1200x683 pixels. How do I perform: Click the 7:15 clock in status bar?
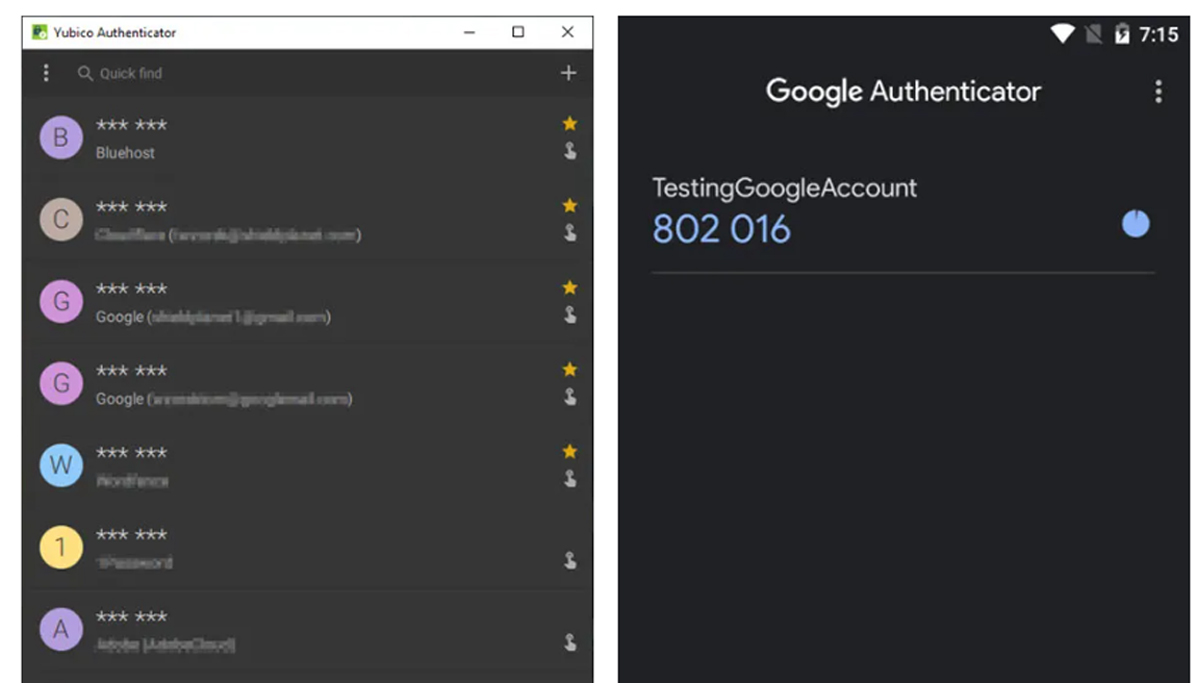(1159, 34)
